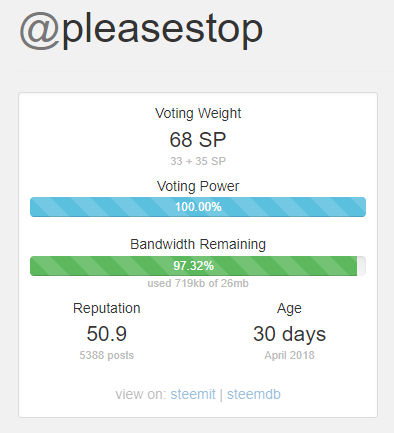Viewport: 394px width, 433px height.
Task: Click the unused gray end of bandwidth bar
Action: click(x=361, y=266)
